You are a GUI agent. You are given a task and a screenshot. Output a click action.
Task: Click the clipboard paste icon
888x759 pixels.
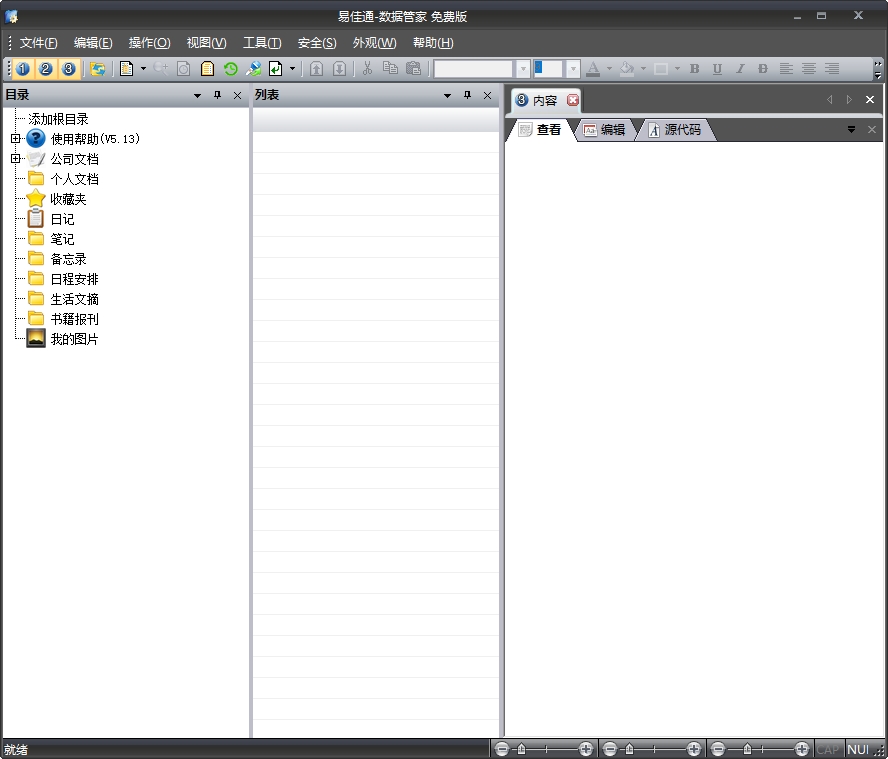(x=413, y=69)
